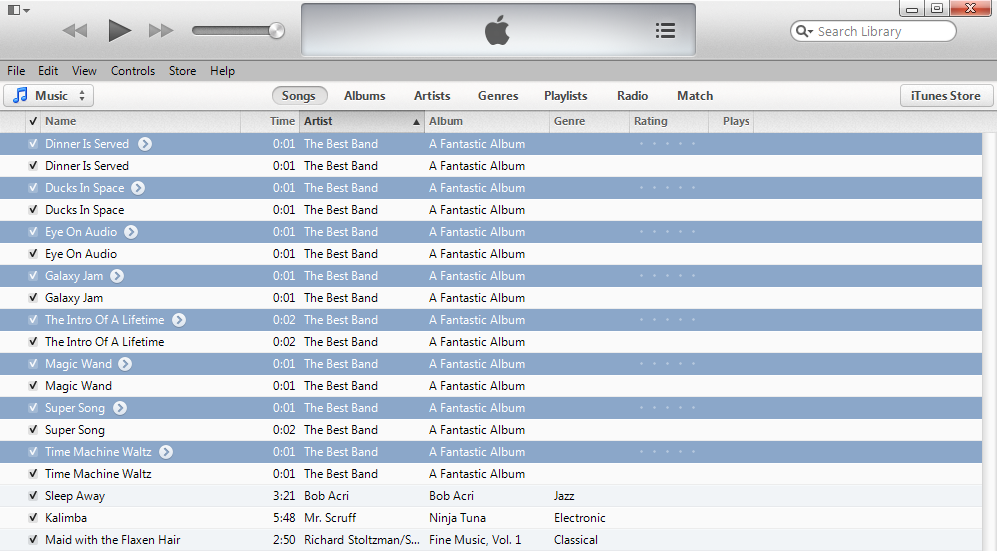Skip to previous track

(x=75, y=31)
